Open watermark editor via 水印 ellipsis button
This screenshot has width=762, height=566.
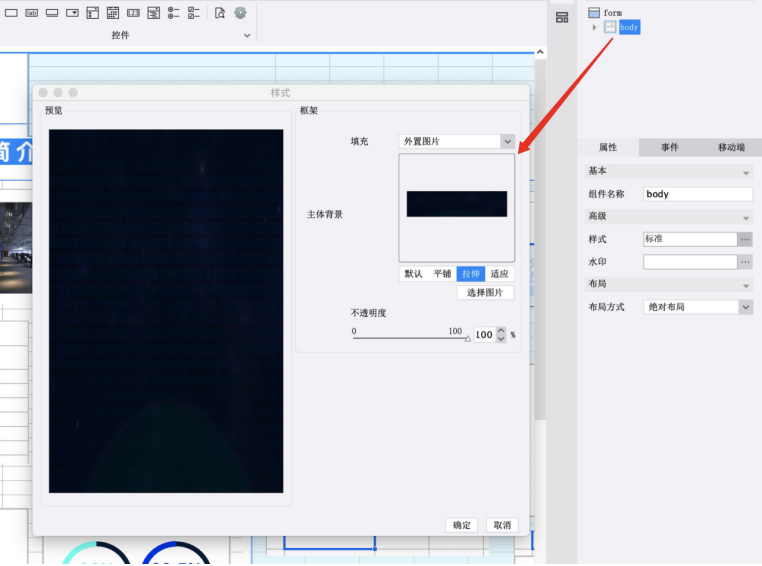point(745,262)
